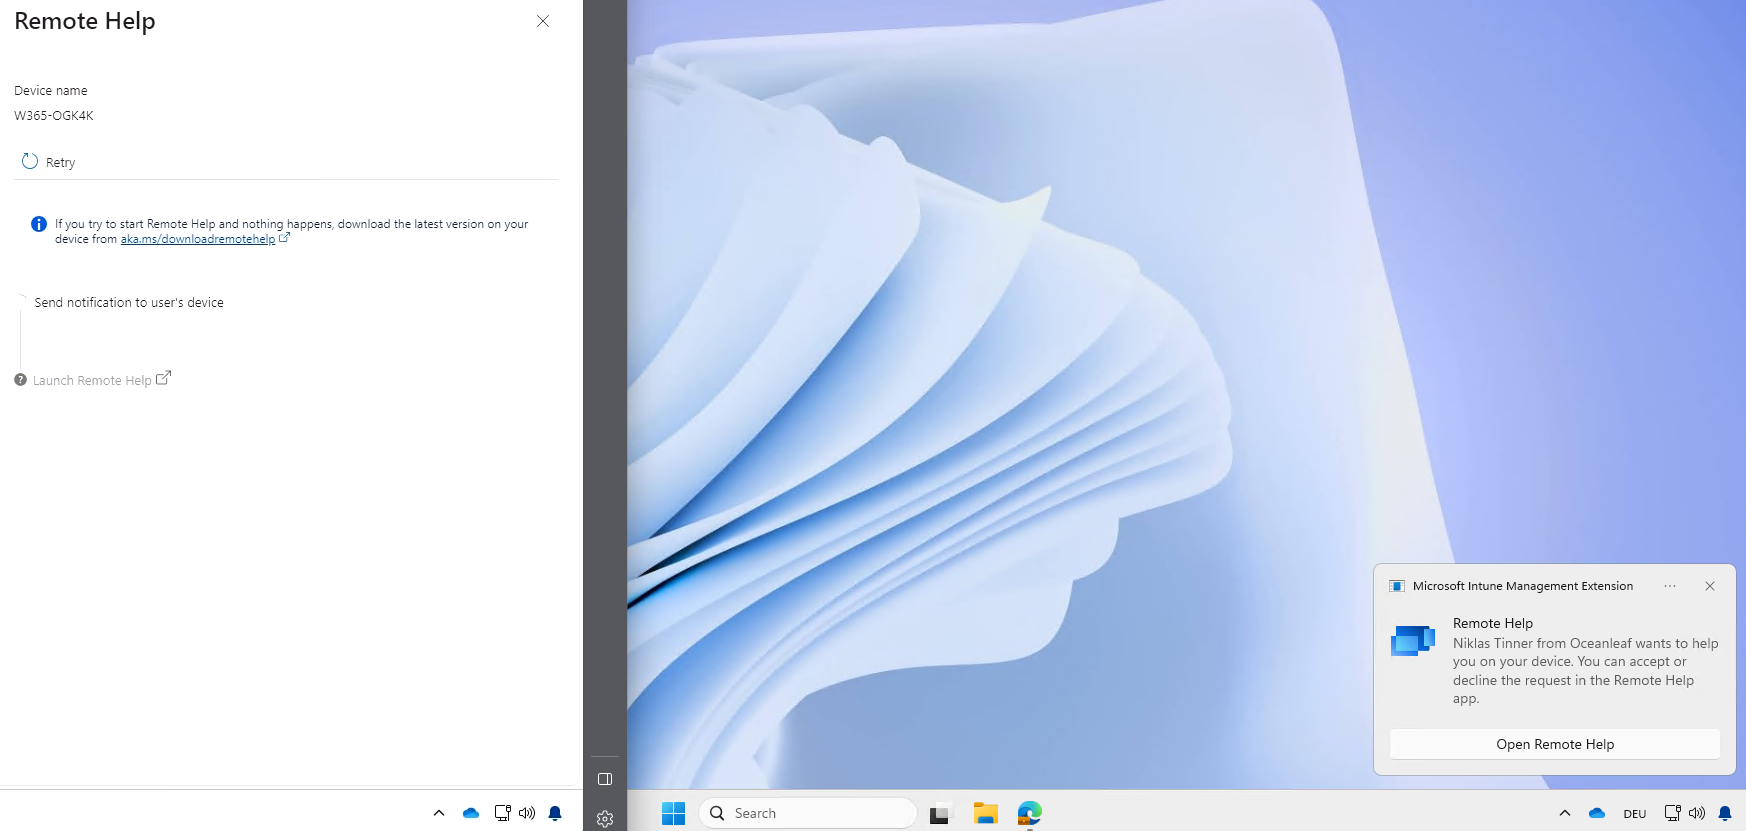Click Launch Remote Help link
The height and width of the screenshot is (831, 1746).
92,380
